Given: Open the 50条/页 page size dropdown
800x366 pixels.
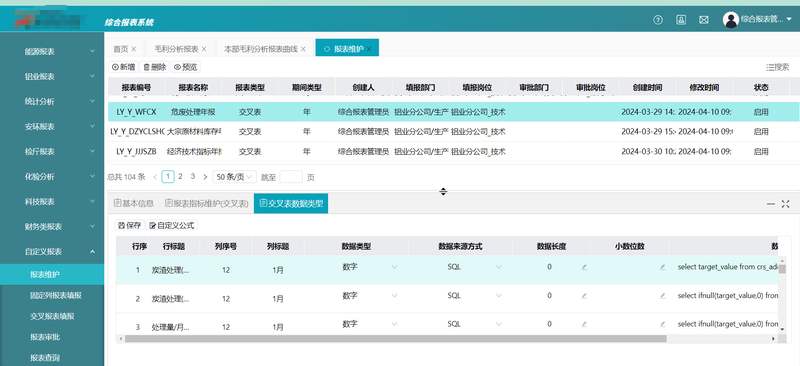Looking at the screenshot, I should (x=234, y=177).
